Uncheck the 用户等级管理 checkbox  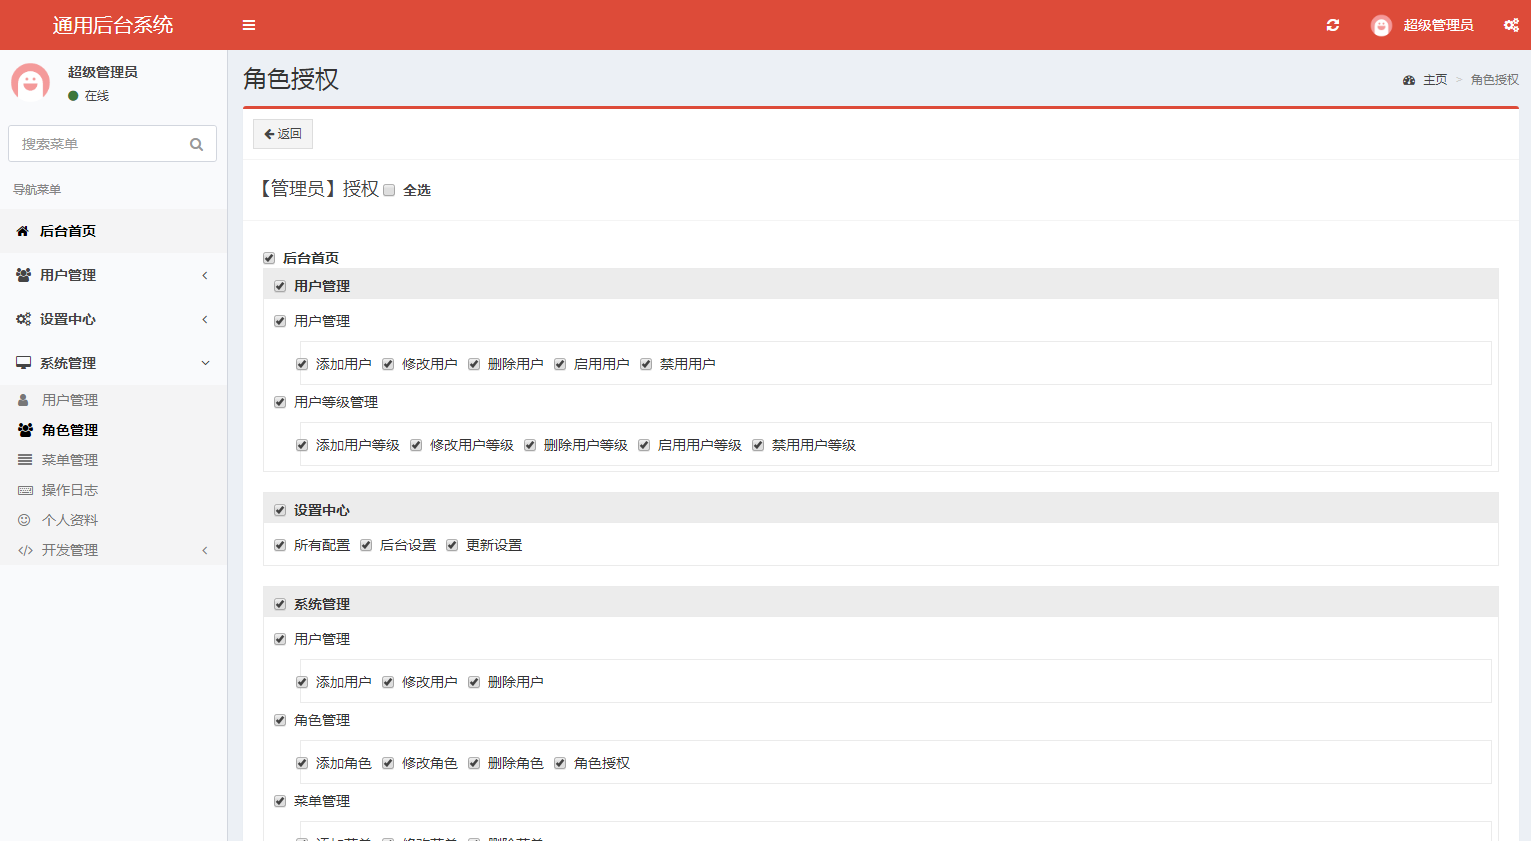[280, 402]
